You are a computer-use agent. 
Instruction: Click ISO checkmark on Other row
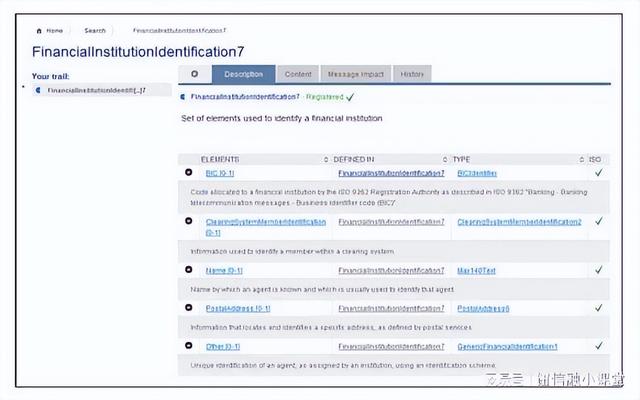(598, 346)
